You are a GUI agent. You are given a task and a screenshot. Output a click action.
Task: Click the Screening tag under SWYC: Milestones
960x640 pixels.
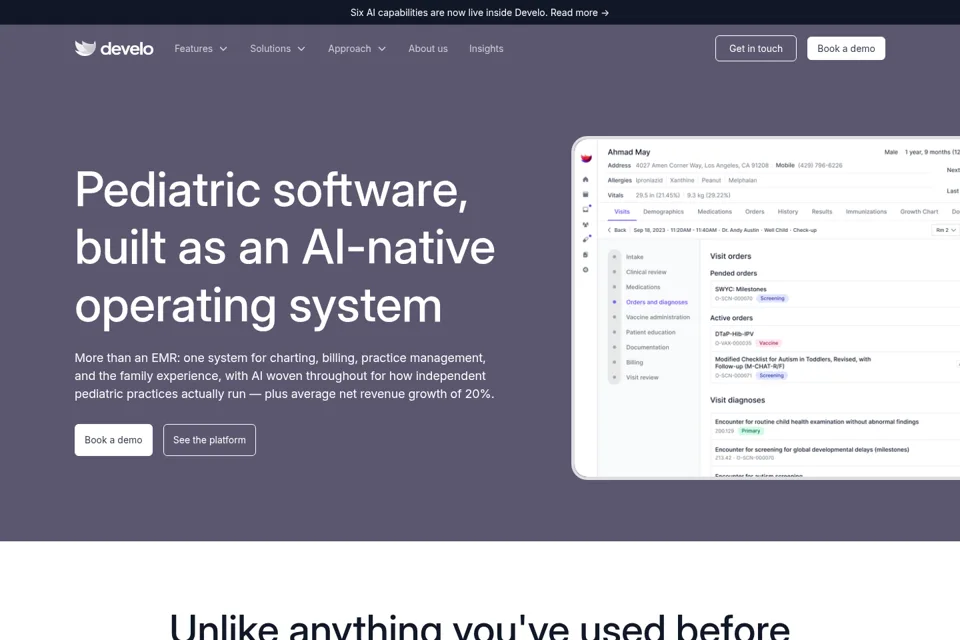(x=772, y=298)
